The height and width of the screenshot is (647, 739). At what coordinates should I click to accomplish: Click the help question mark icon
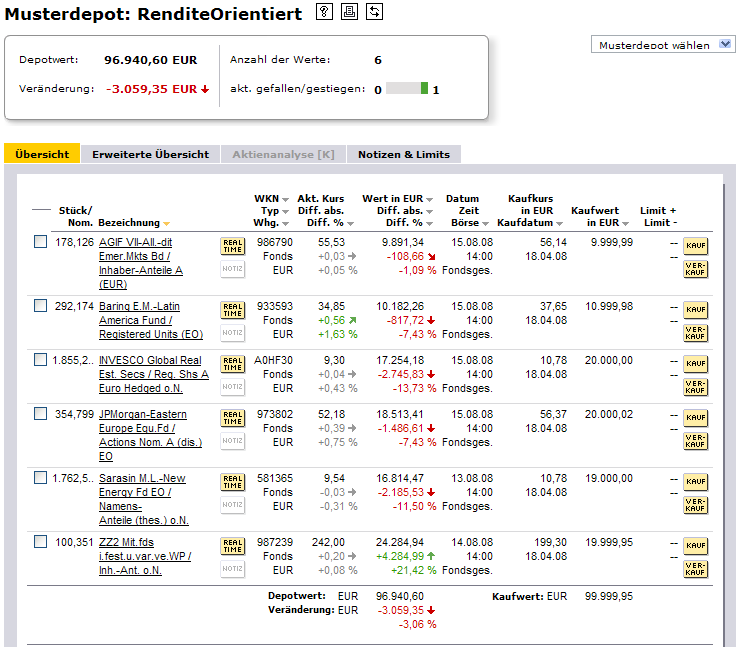(x=324, y=12)
